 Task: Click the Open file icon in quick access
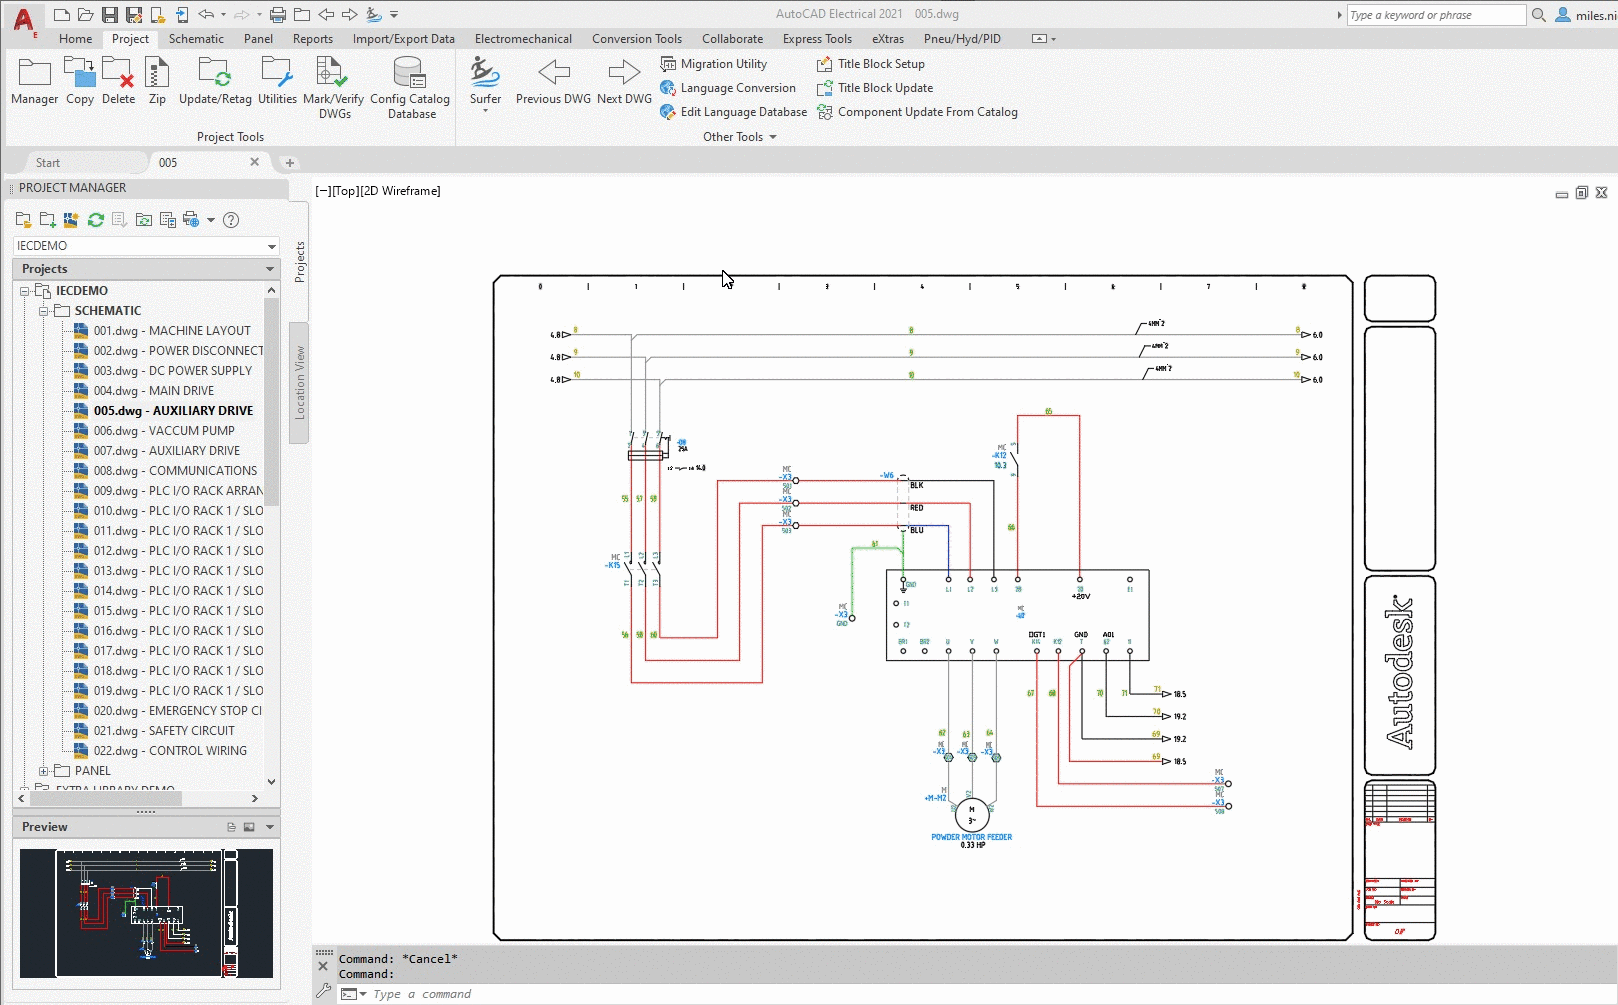(86, 14)
